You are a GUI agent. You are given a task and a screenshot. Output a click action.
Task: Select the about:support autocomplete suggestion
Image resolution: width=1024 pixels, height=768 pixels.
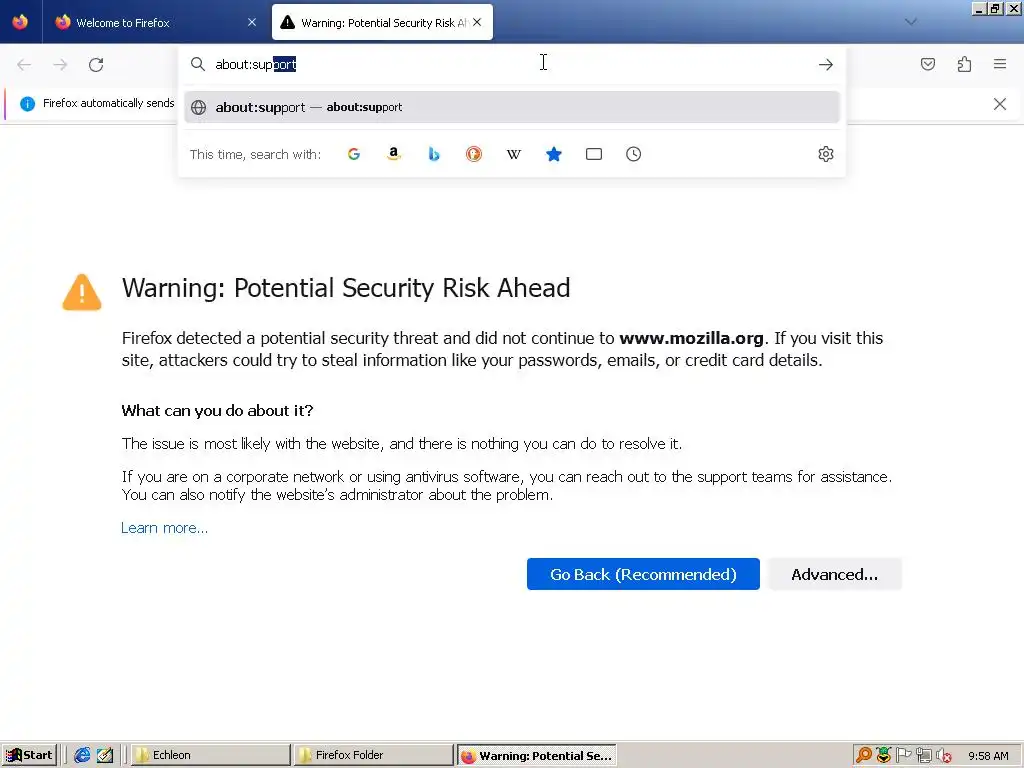tap(511, 107)
